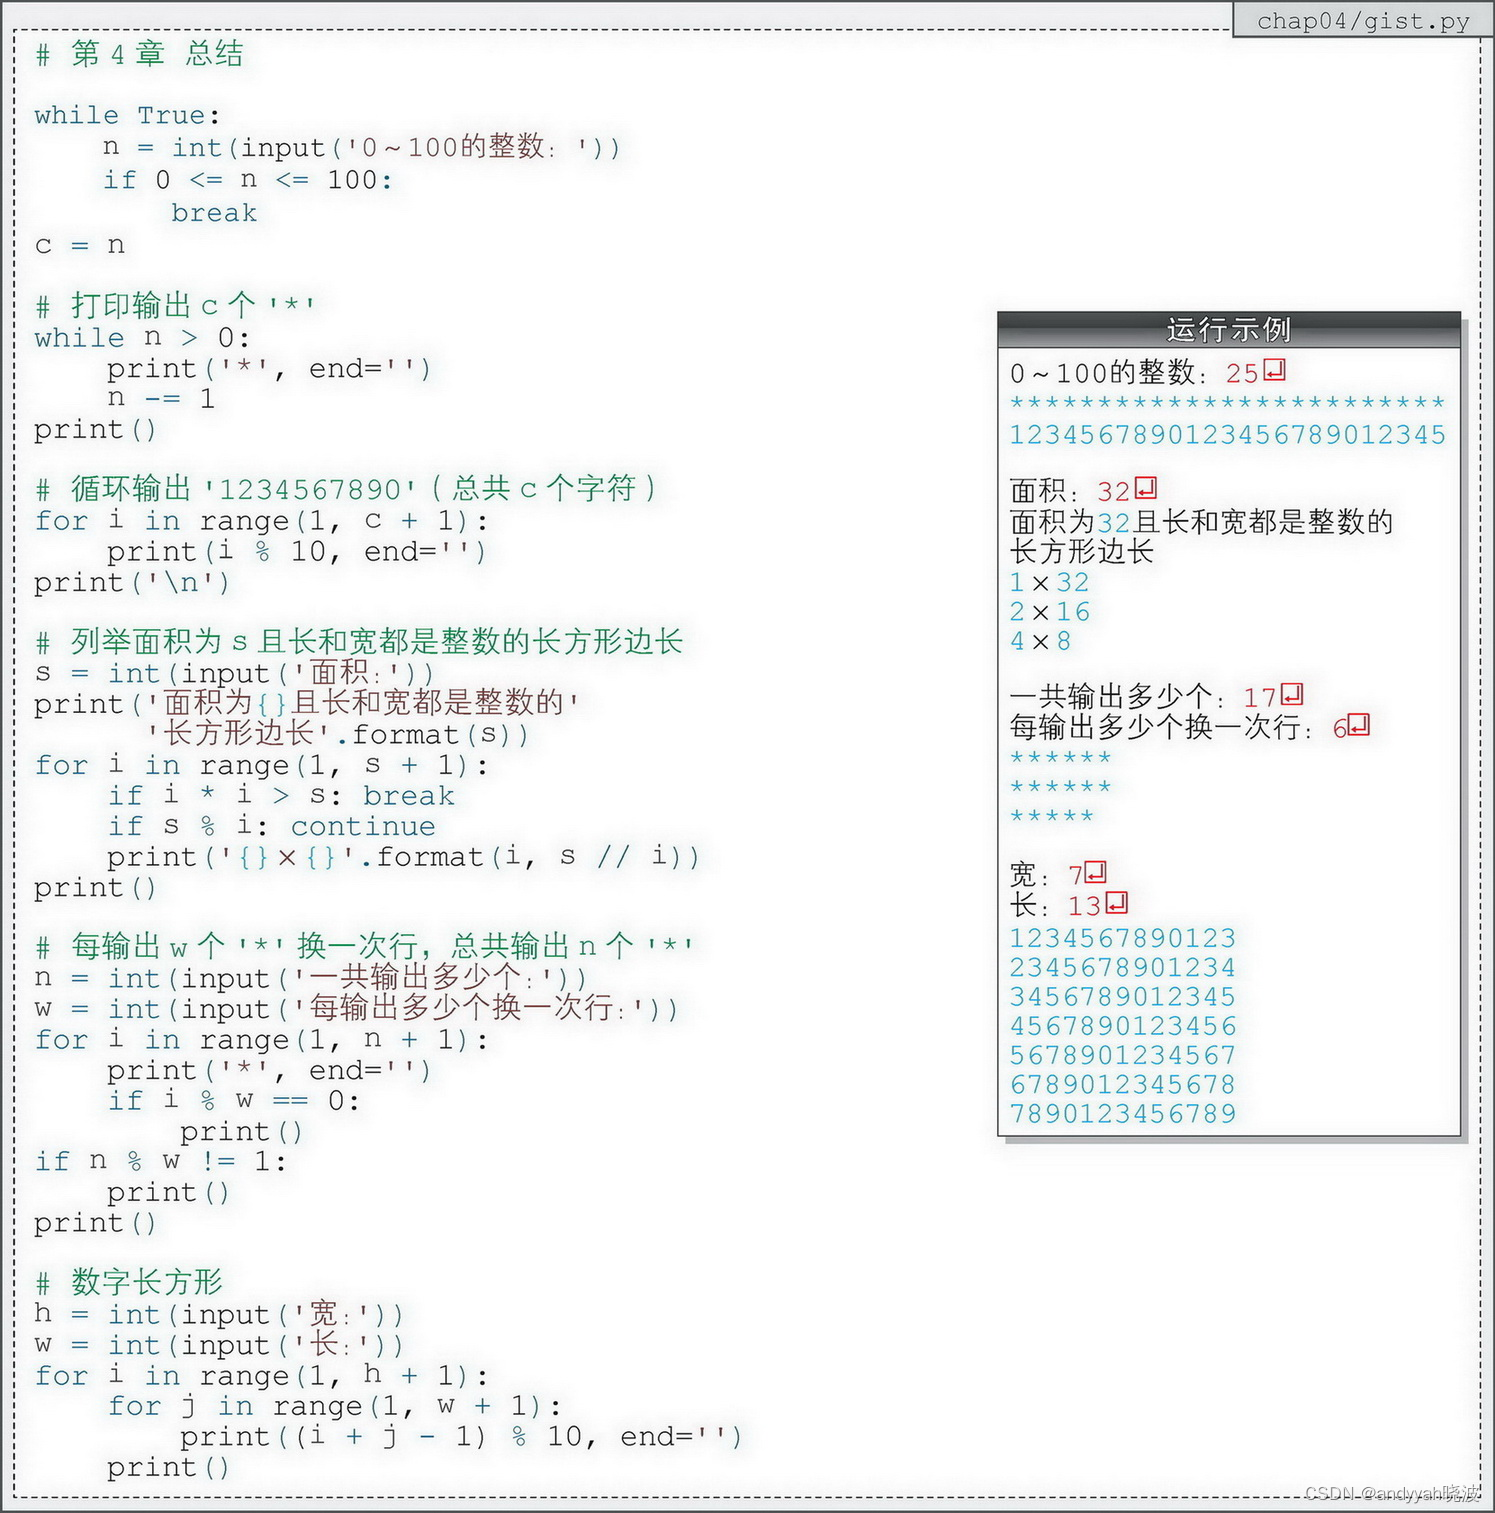Viewport: 1495px width, 1513px height.
Task: Click the break statement in the first while loop
Action: coord(213,212)
